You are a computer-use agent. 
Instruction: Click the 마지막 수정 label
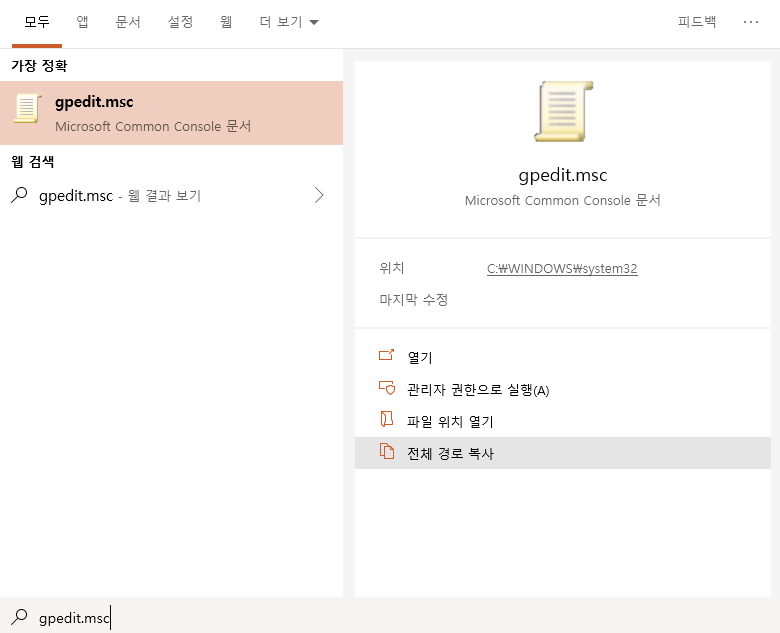(x=413, y=300)
